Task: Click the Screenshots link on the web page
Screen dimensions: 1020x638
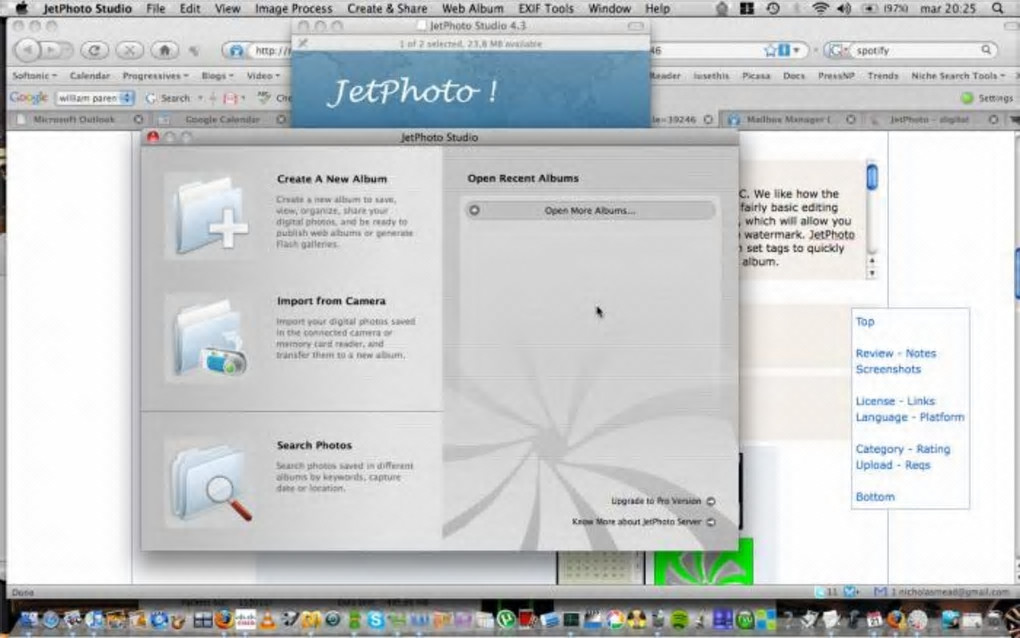Action: 888,369
